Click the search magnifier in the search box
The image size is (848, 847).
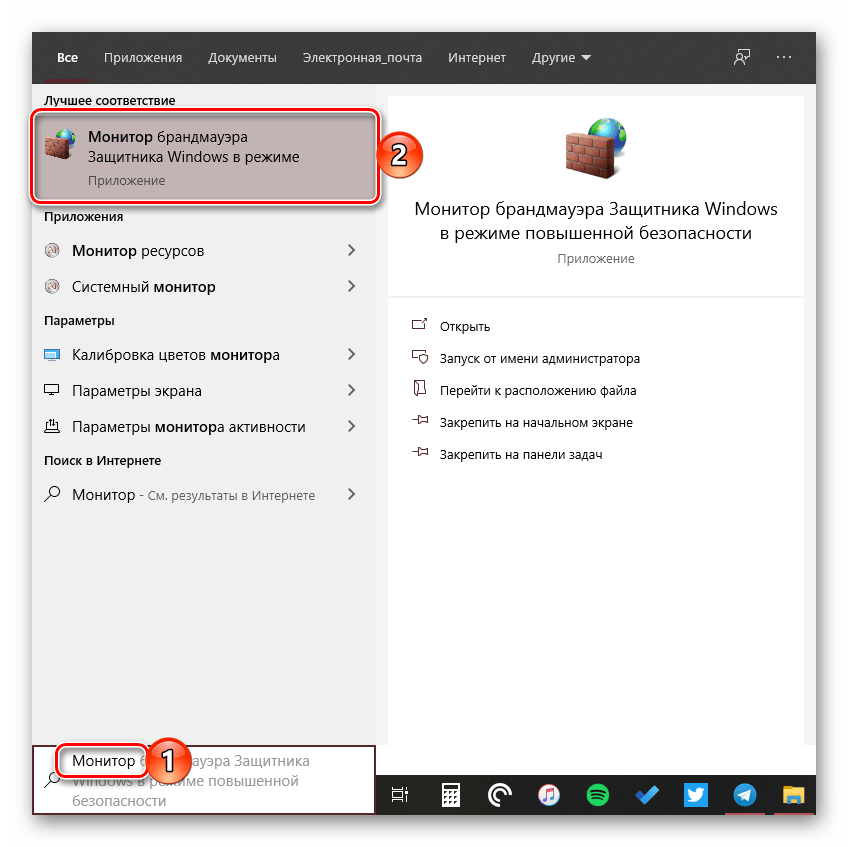(52, 779)
